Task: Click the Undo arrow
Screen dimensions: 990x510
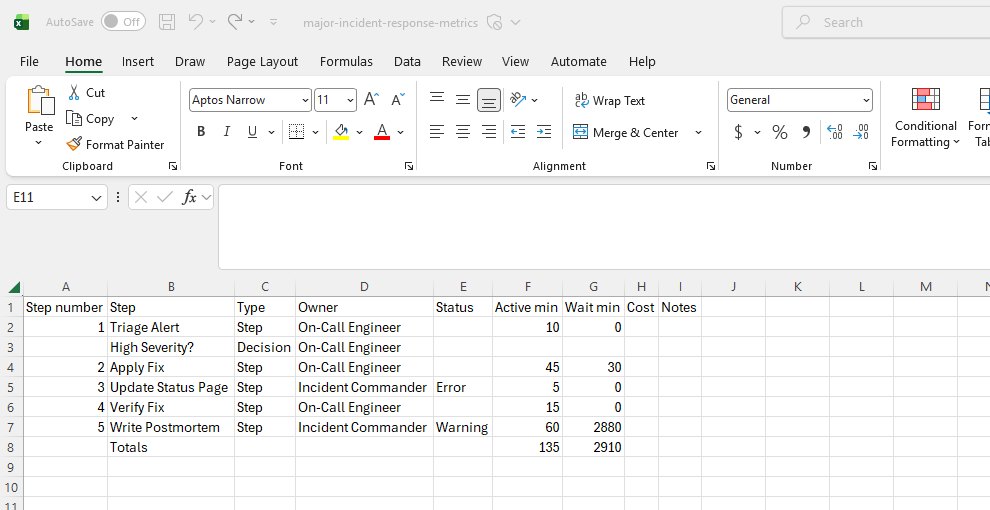Action: click(x=196, y=21)
